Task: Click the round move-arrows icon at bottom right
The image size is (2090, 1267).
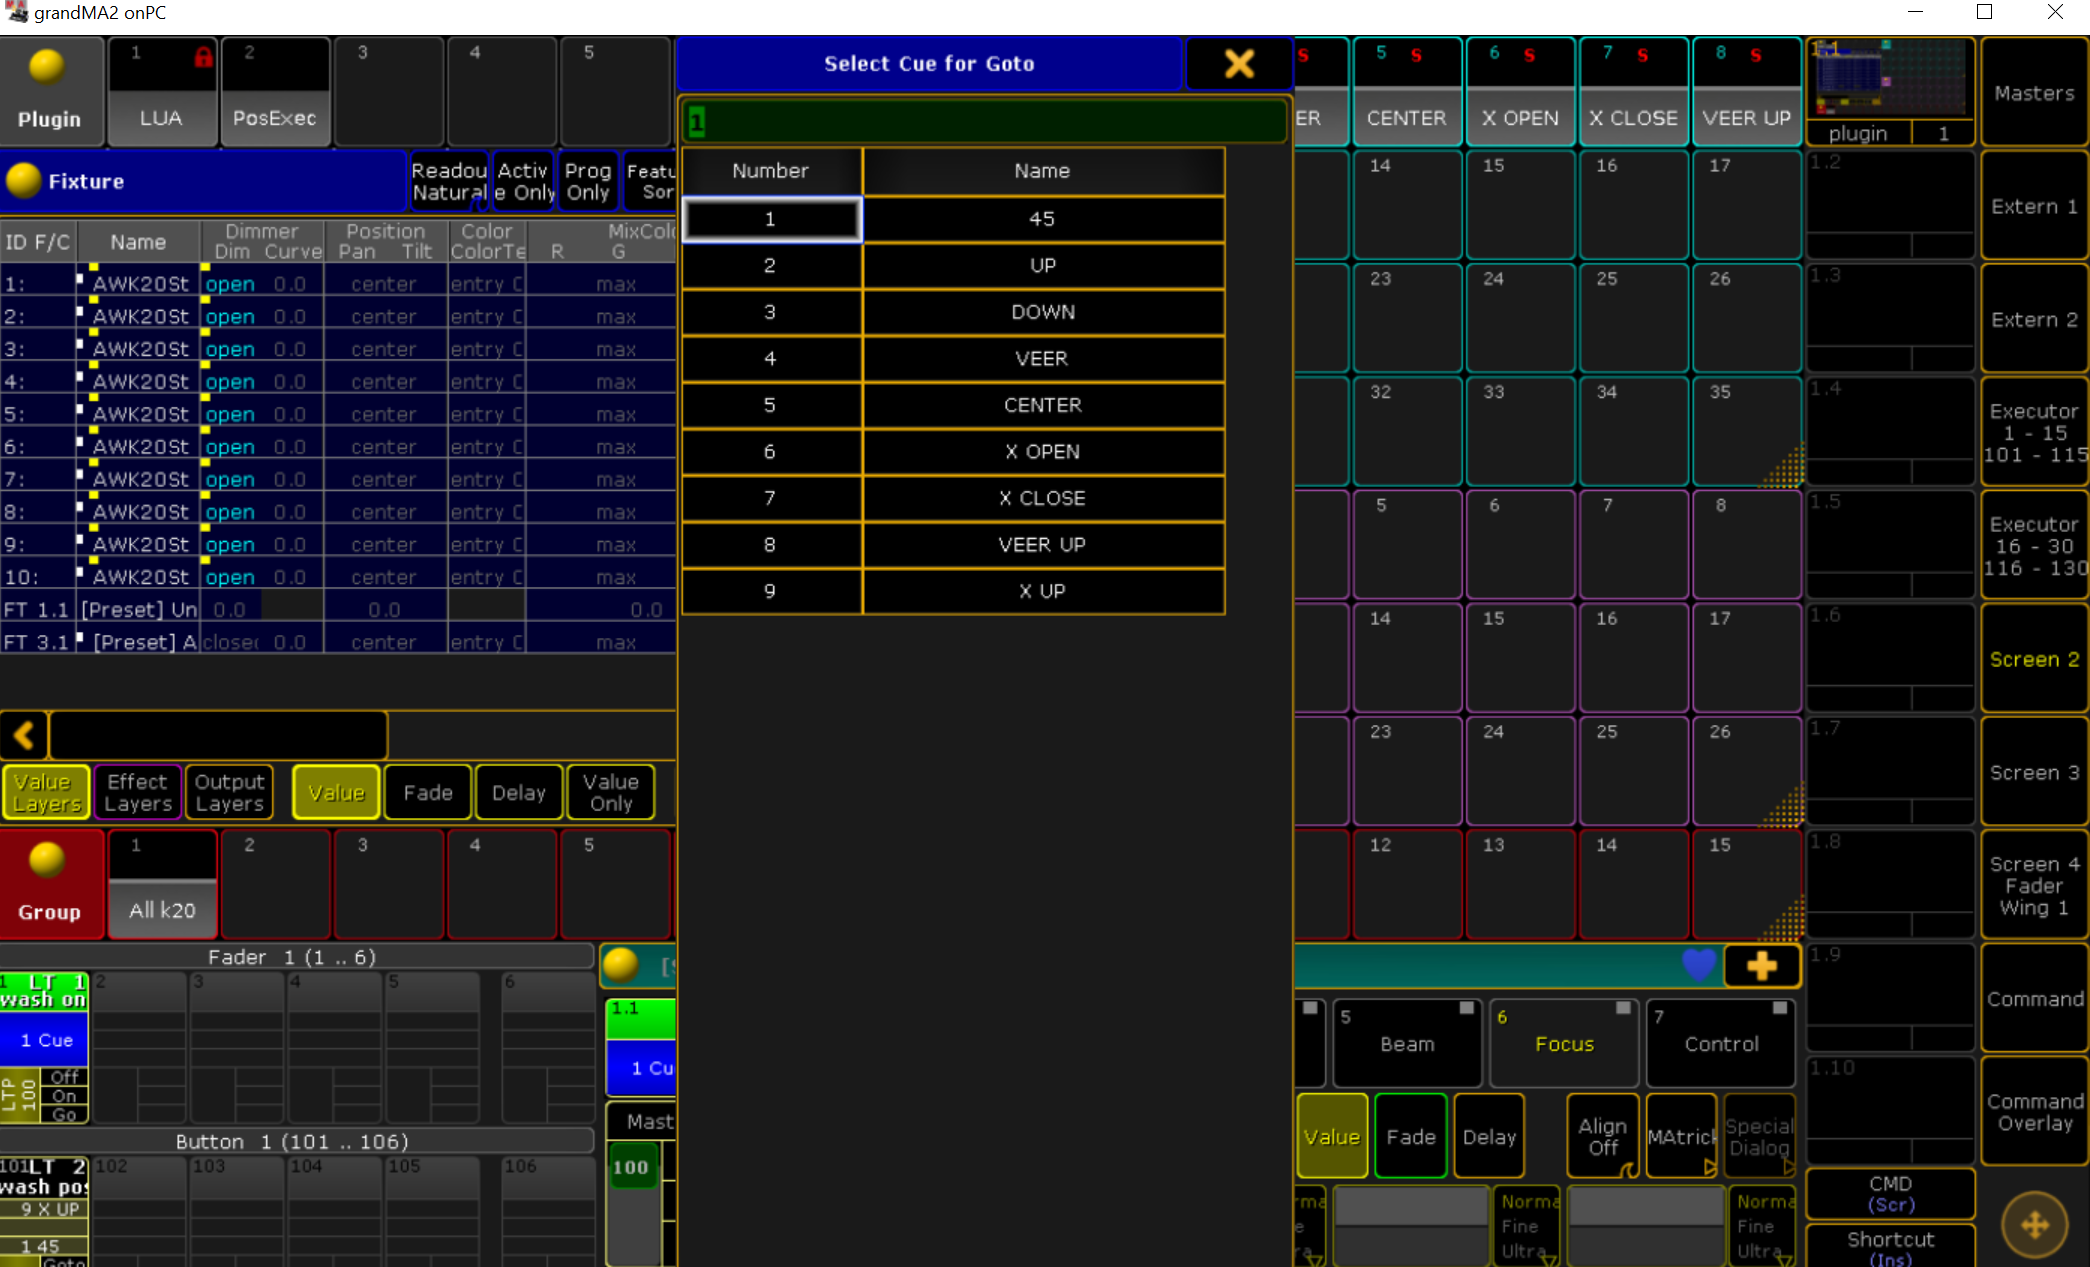Action: click(x=2034, y=1224)
